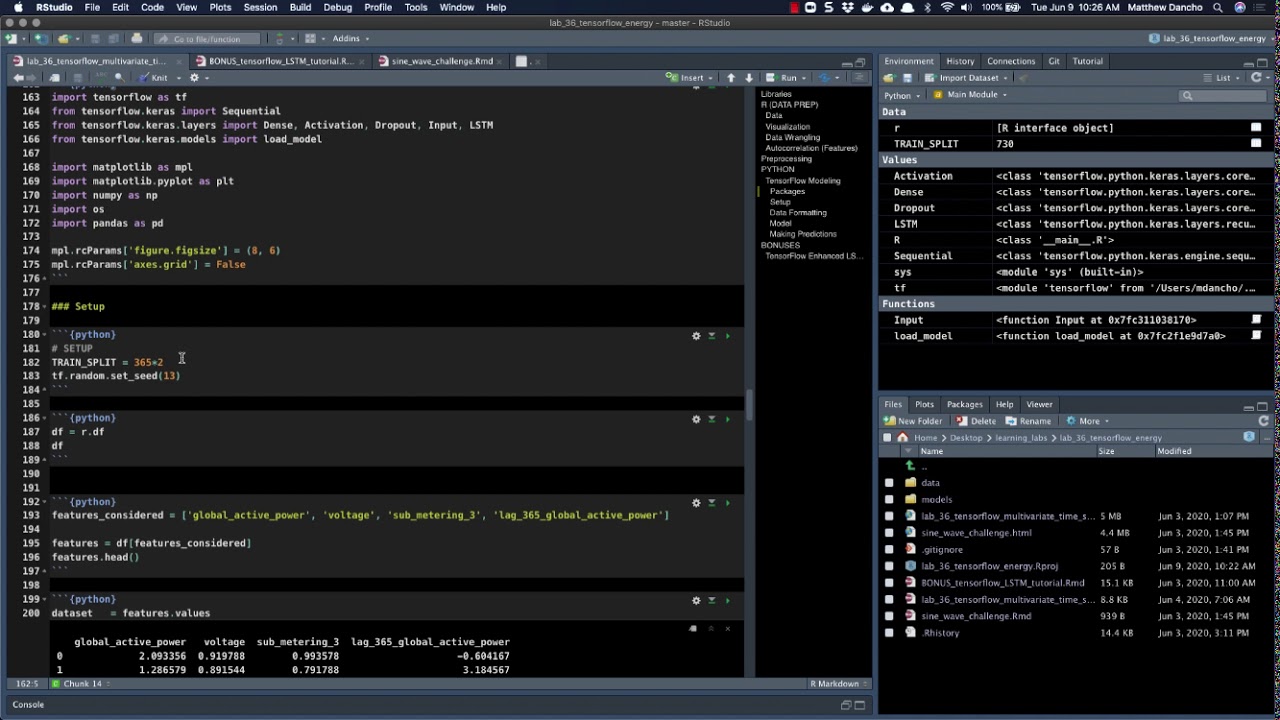Clear environment broom icon
Viewport: 1280px width, 720px height.
(x=1023, y=78)
